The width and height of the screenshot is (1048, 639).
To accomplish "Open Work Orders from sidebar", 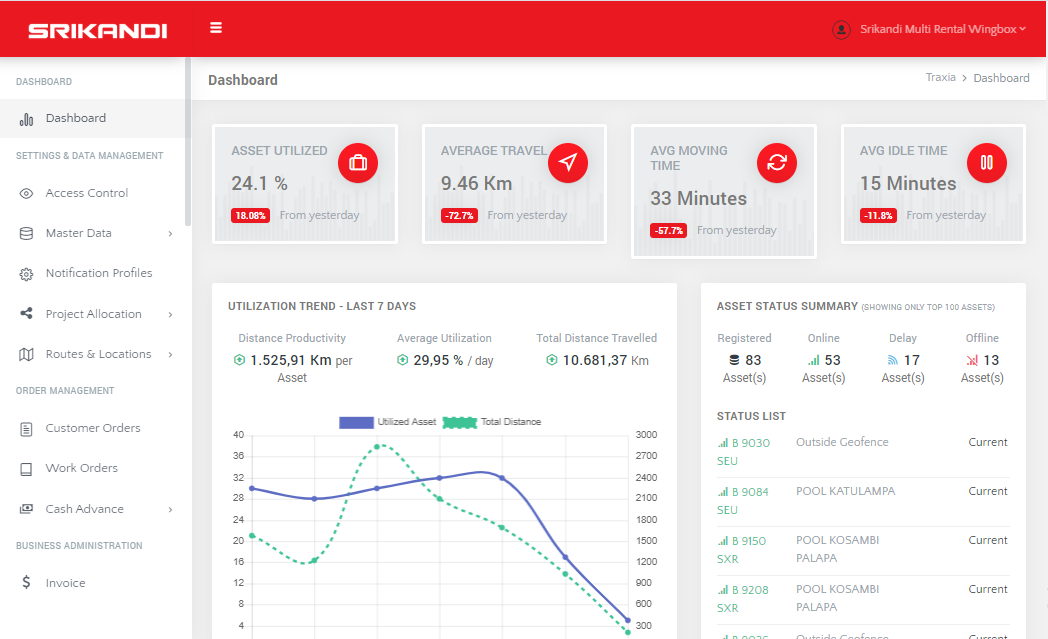I will point(81,468).
